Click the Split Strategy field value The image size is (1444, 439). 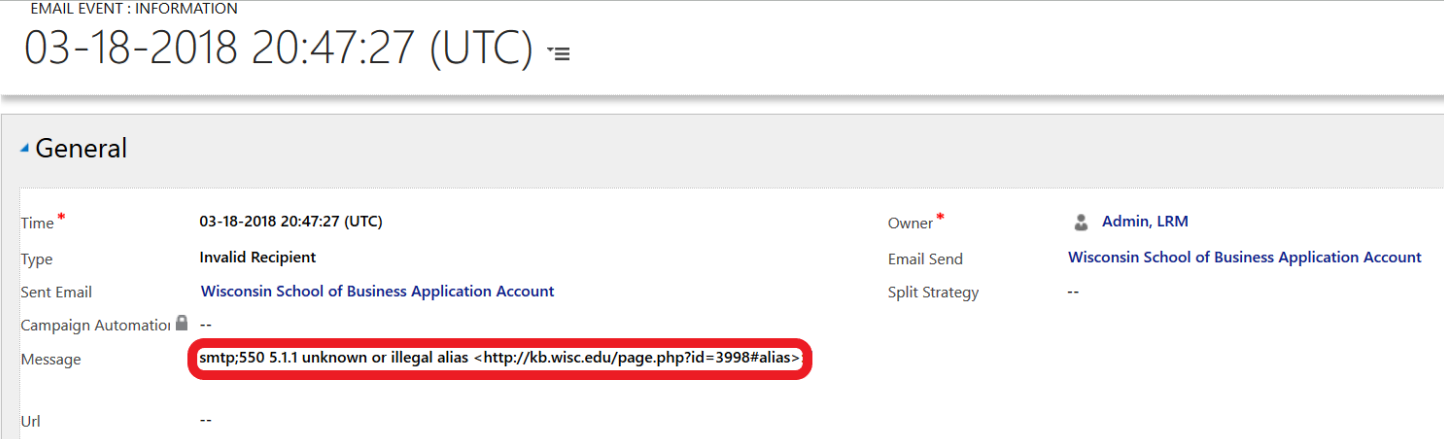1073,292
